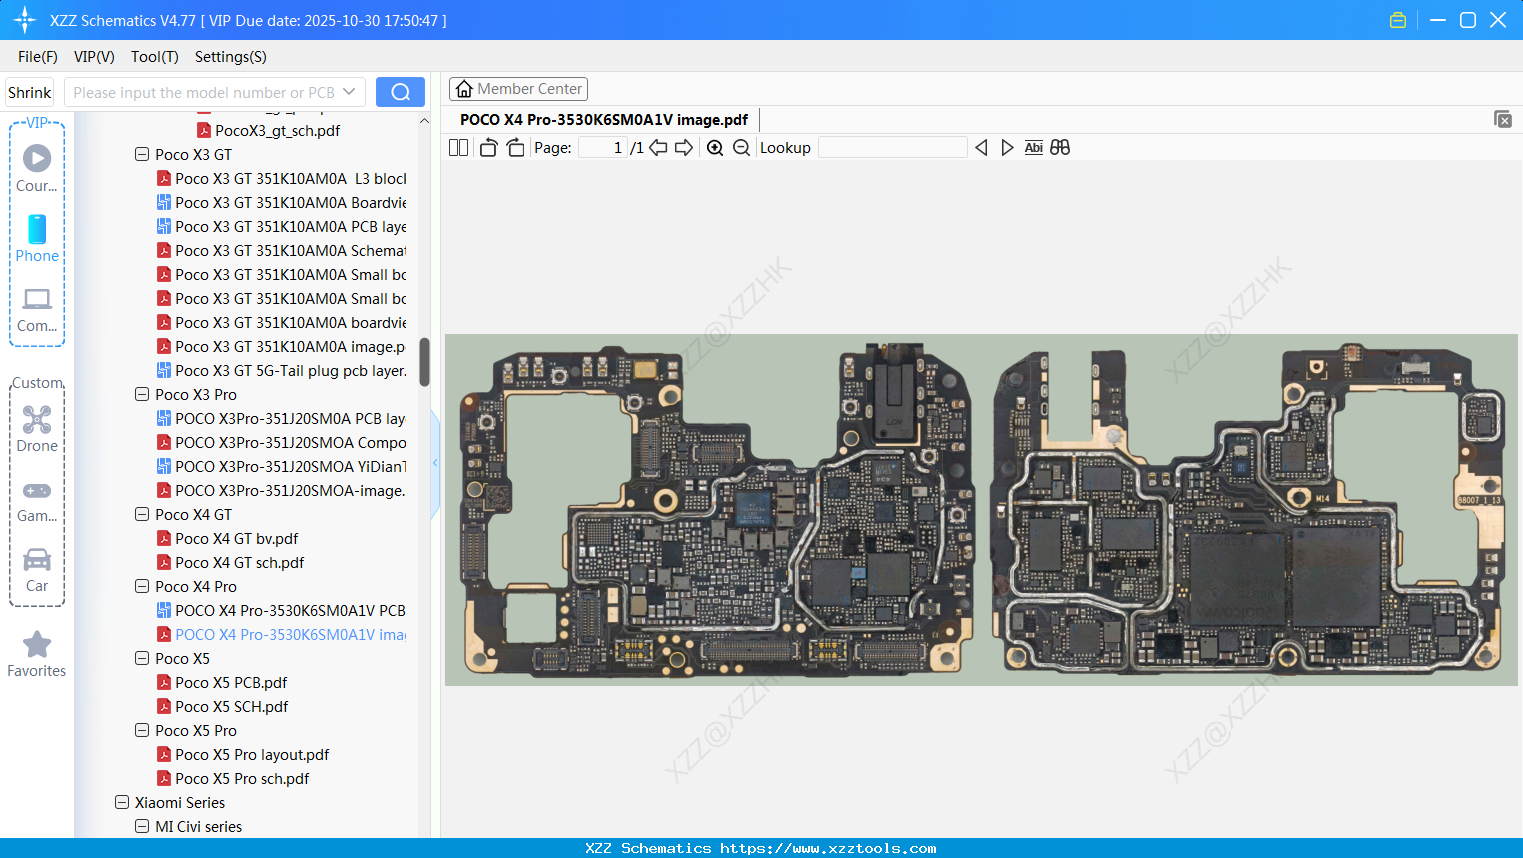This screenshot has height=858, width=1523.
Task: Open the Tool(T) menu
Action: point(154,57)
